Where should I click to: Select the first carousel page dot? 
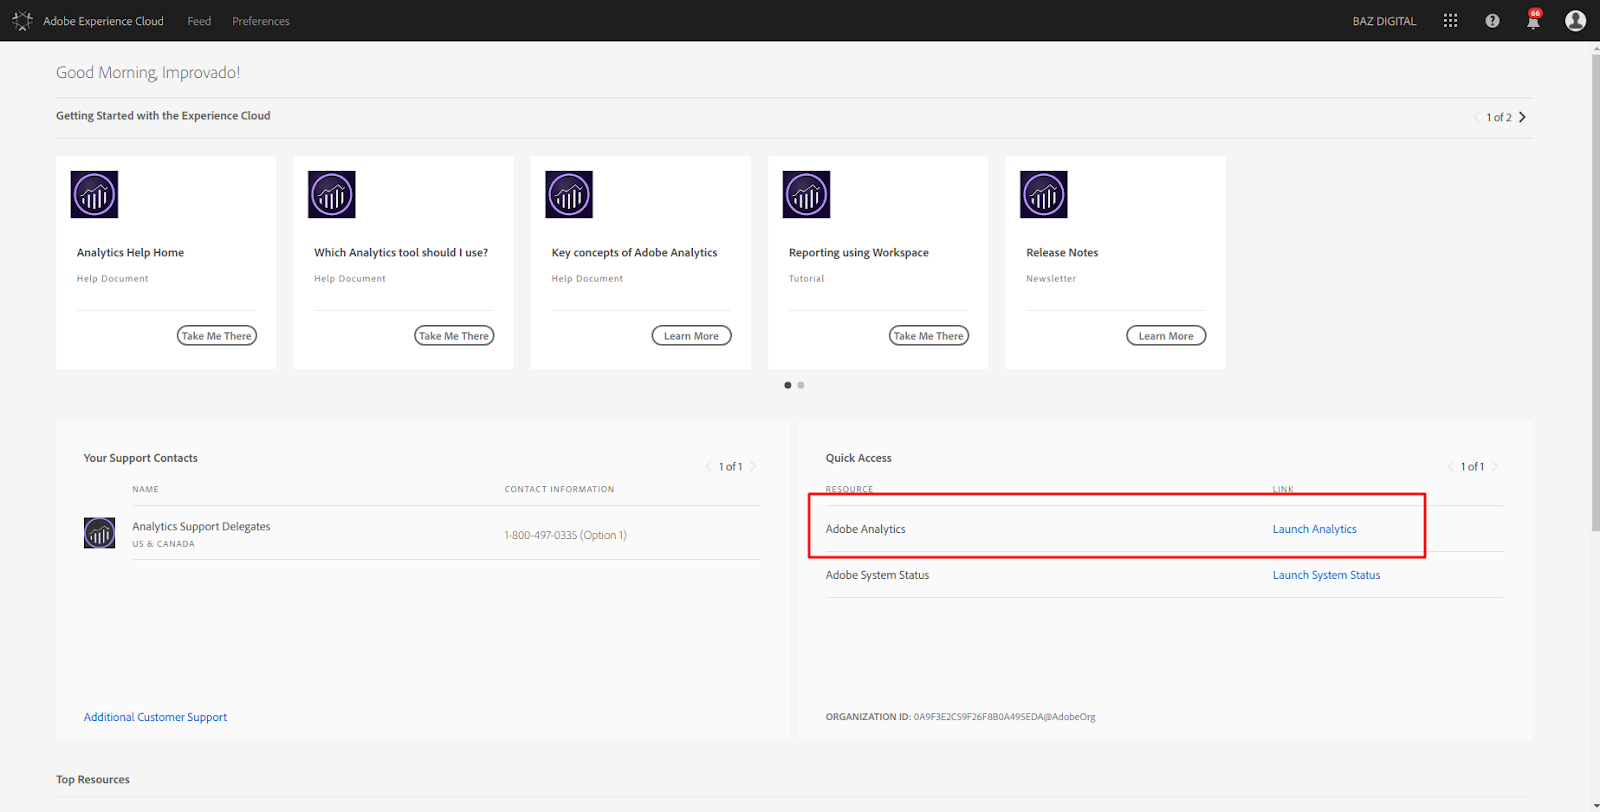(x=788, y=385)
